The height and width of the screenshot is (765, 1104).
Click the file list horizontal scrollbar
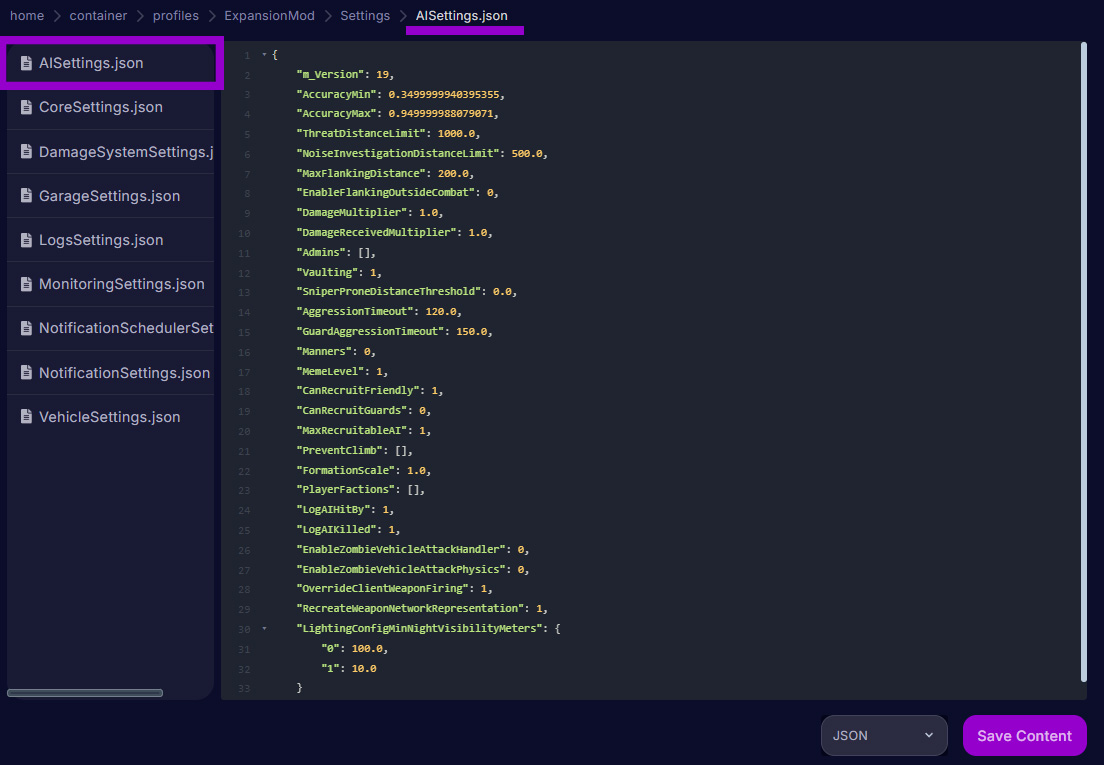[85, 692]
